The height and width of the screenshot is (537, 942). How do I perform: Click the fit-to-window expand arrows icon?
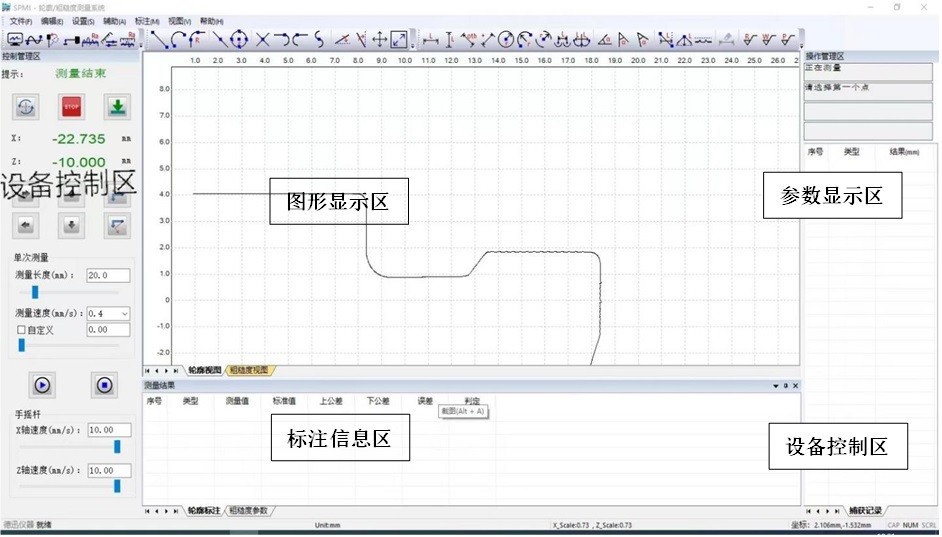pos(399,40)
